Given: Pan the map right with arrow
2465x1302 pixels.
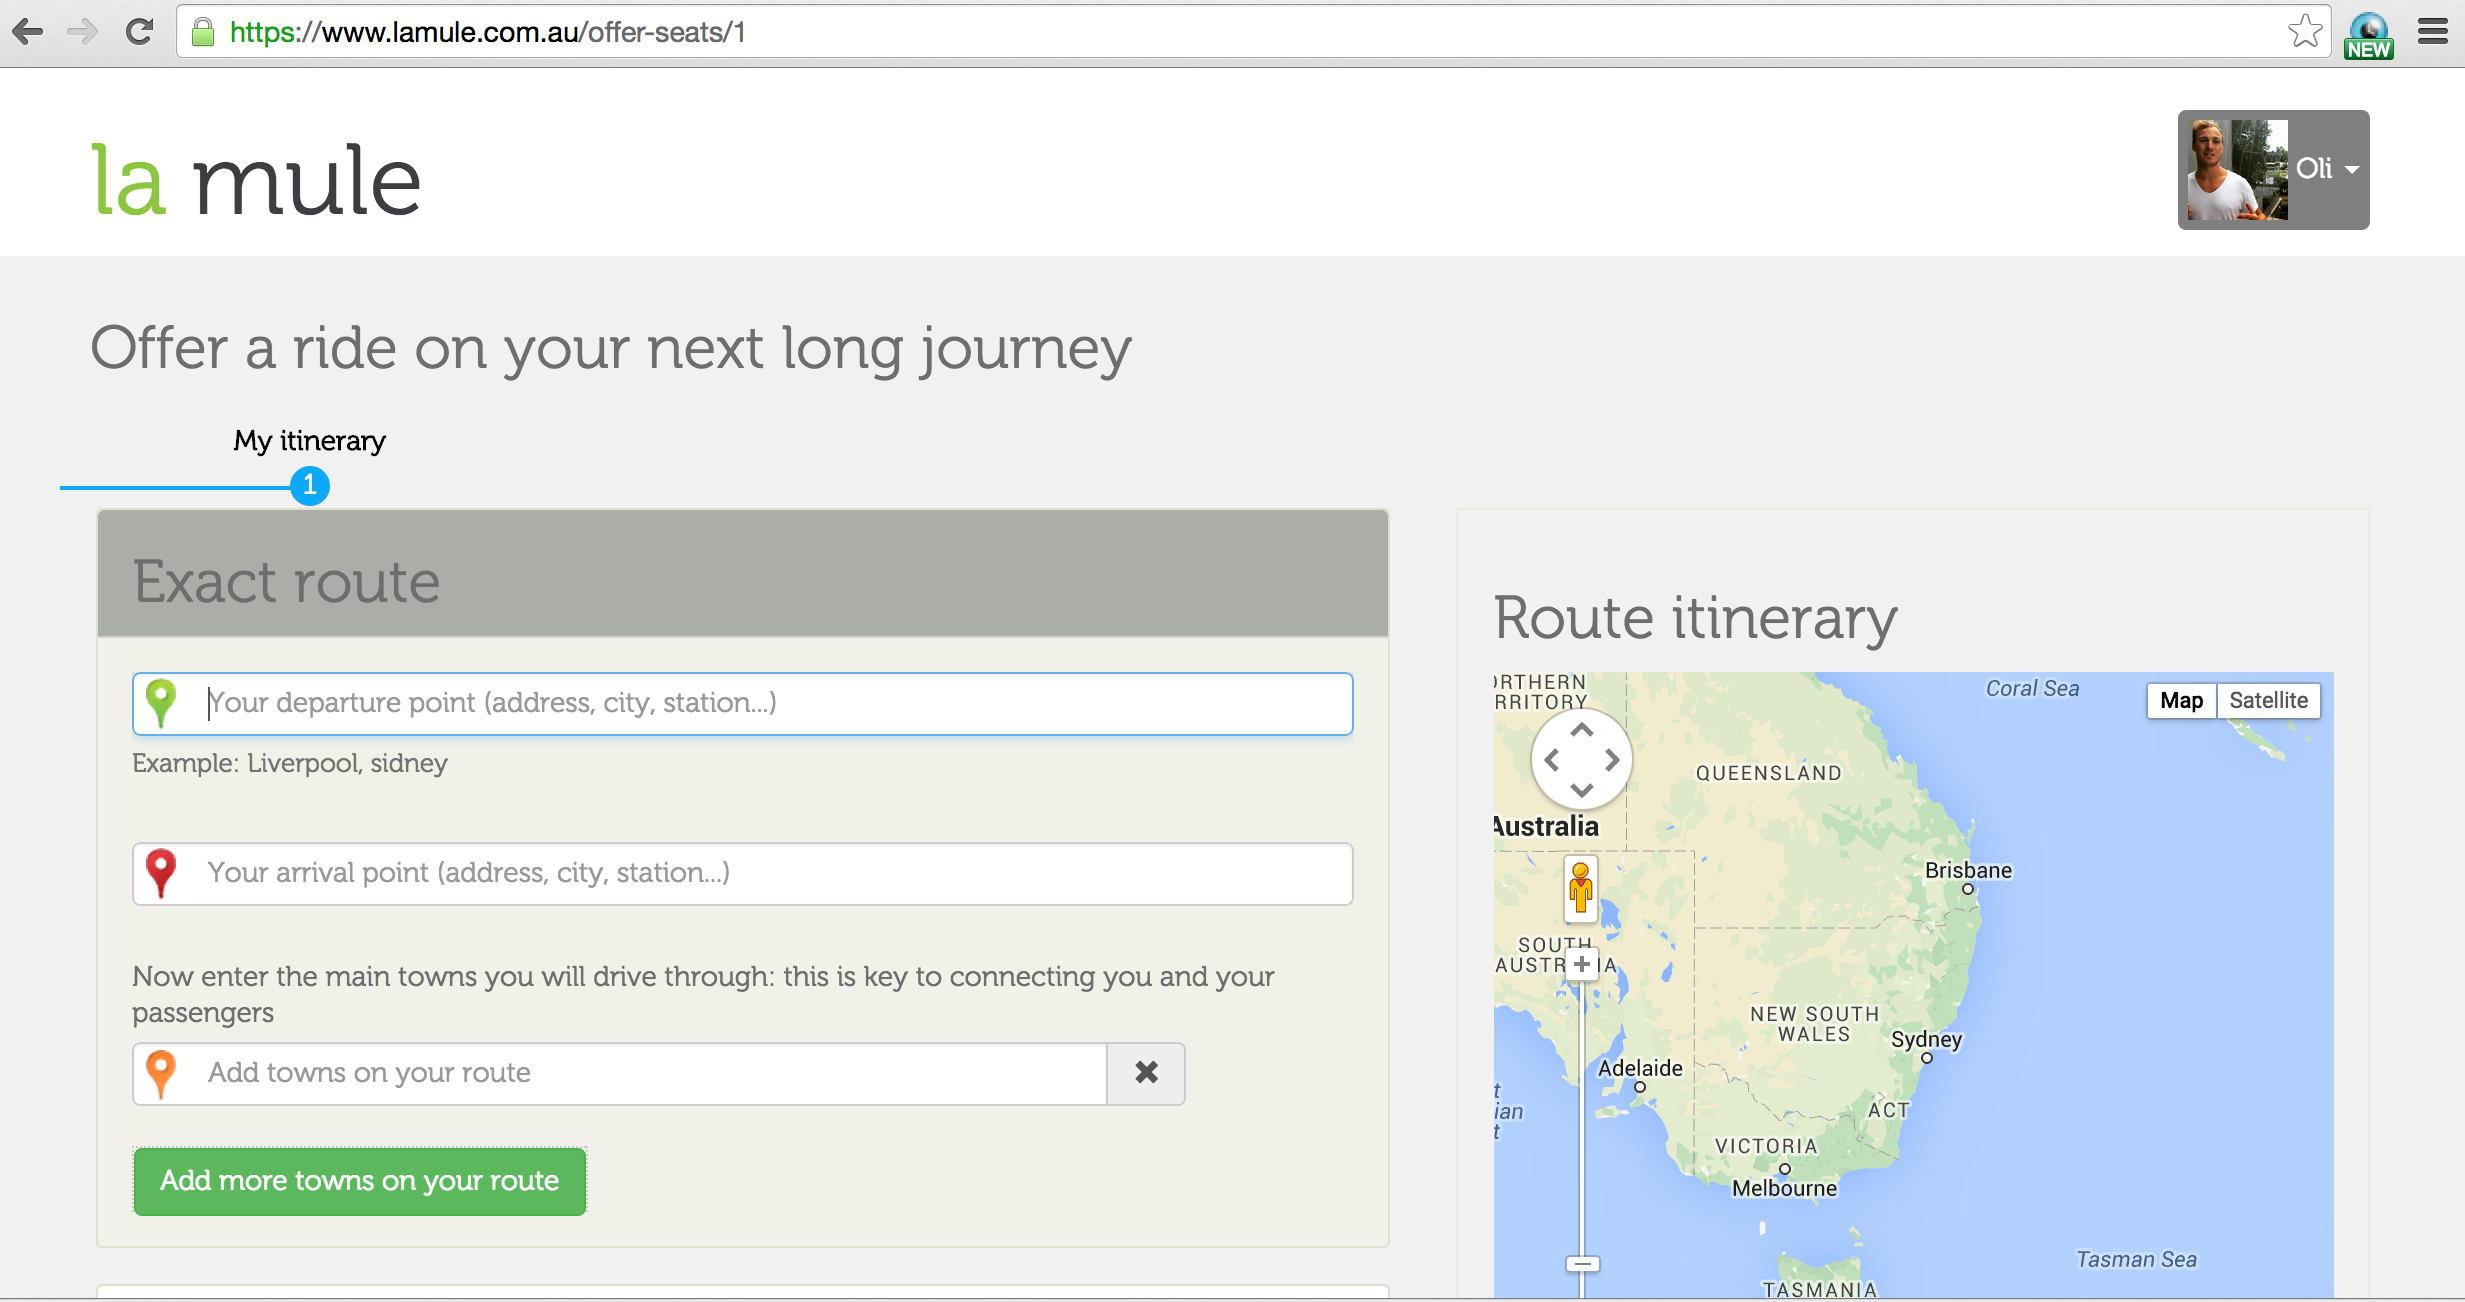Looking at the screenshot, I should 1612,760.
